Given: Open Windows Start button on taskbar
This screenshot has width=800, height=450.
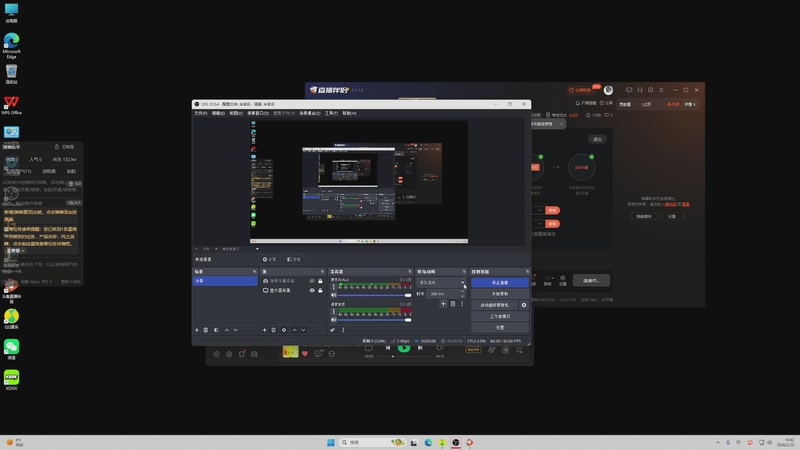Looking at the screenshot, I should [x=331, y=442].
